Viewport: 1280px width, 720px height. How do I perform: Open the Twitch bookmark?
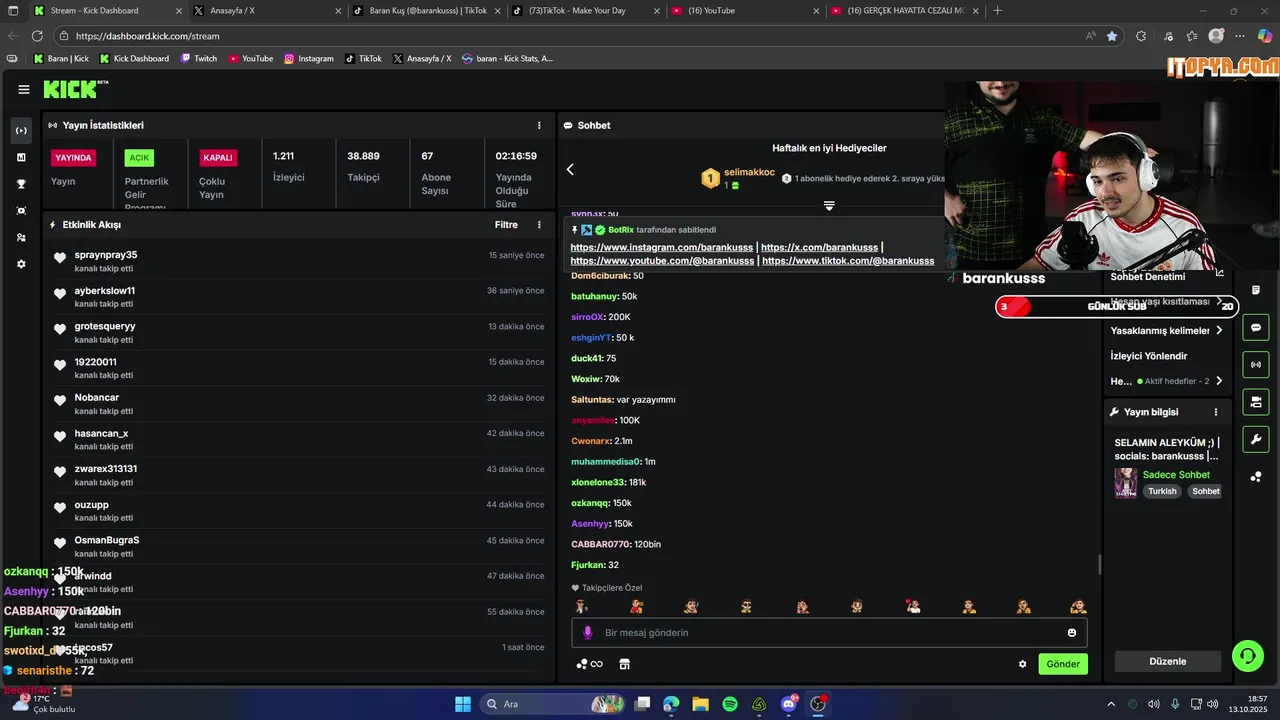coord(199,59)
